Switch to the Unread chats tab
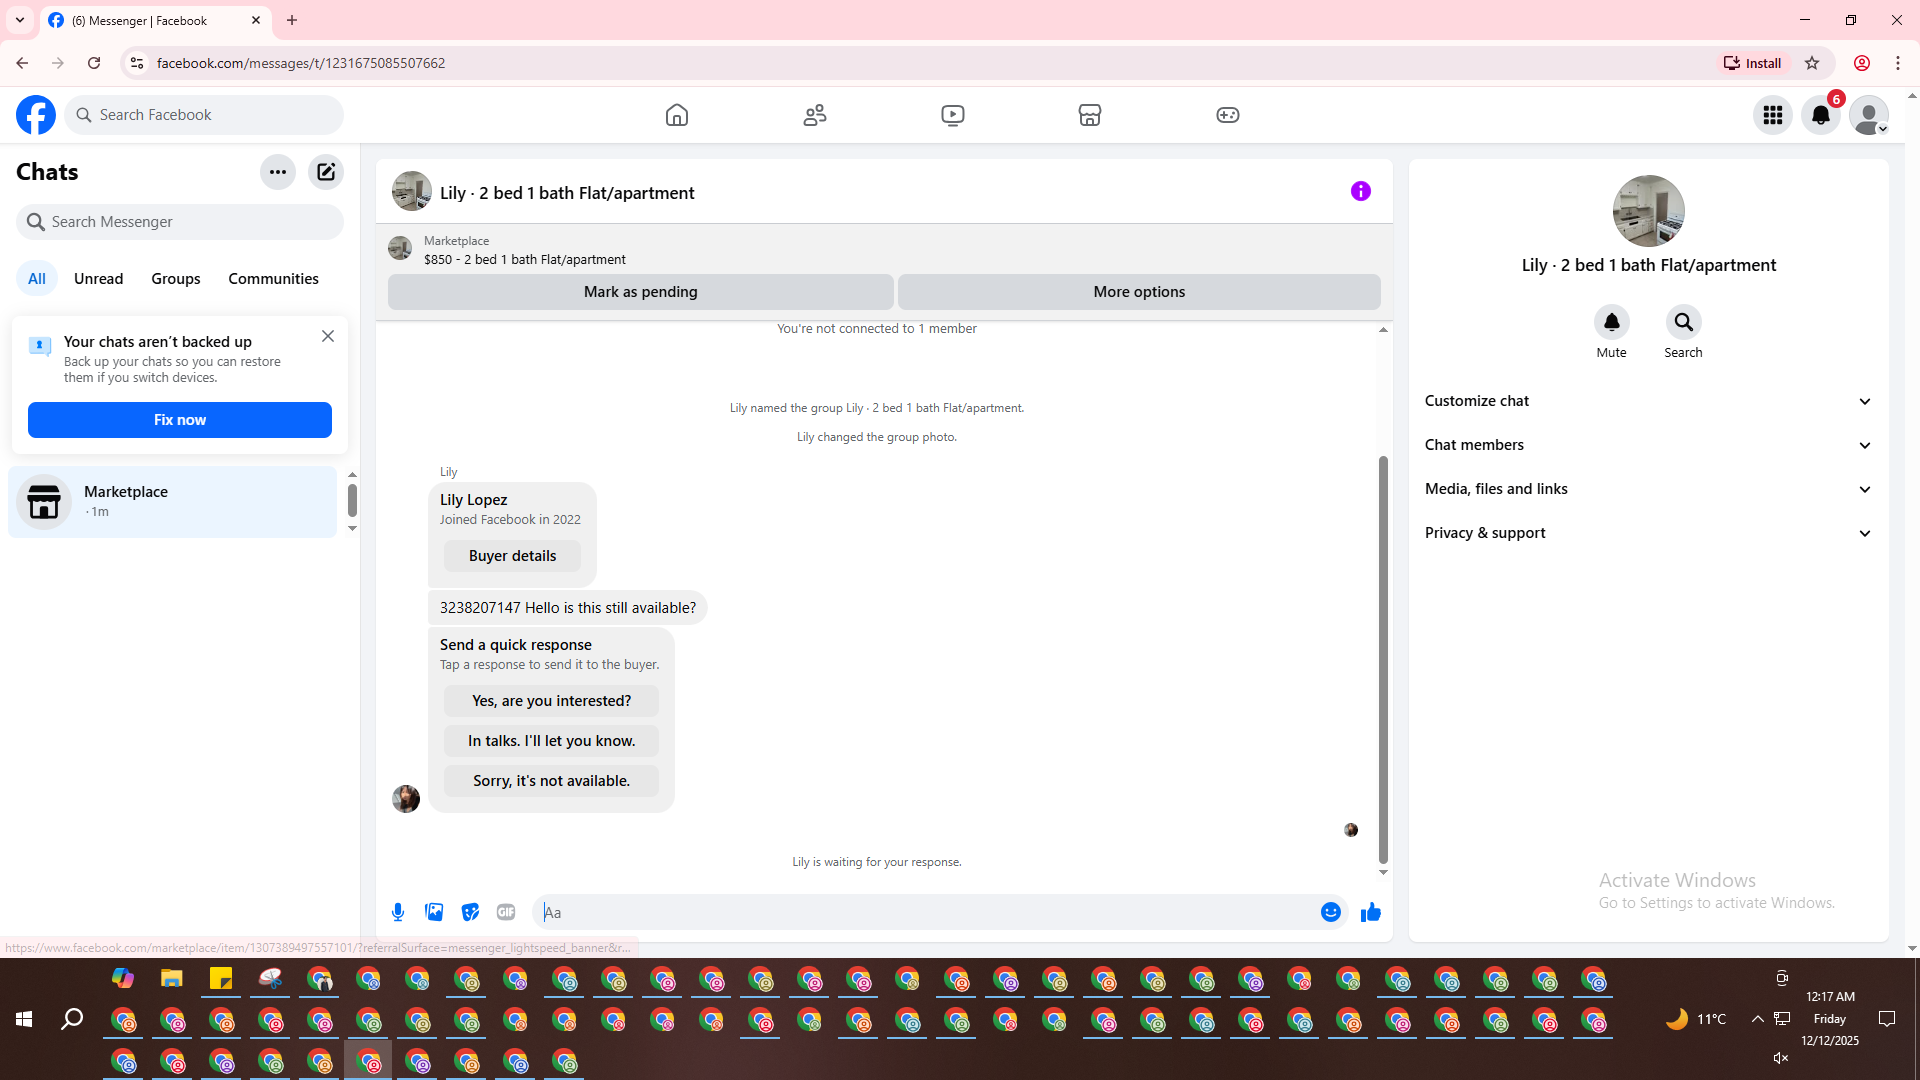 click(98, 279)
